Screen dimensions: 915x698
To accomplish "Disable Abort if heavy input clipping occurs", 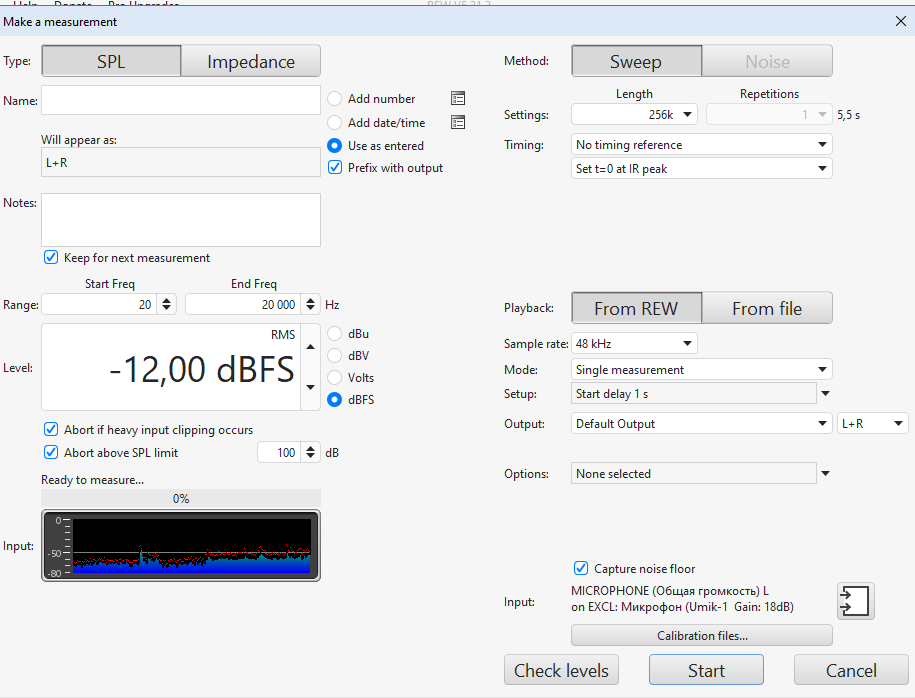I will (x=51, y=430).
